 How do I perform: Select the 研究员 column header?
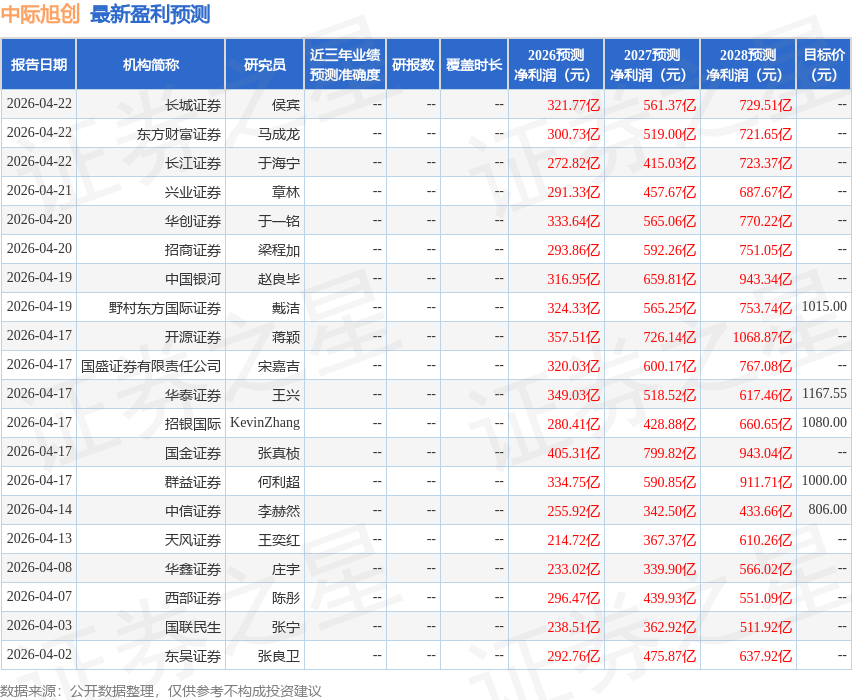pyautogui.click(x=265, y=64)
